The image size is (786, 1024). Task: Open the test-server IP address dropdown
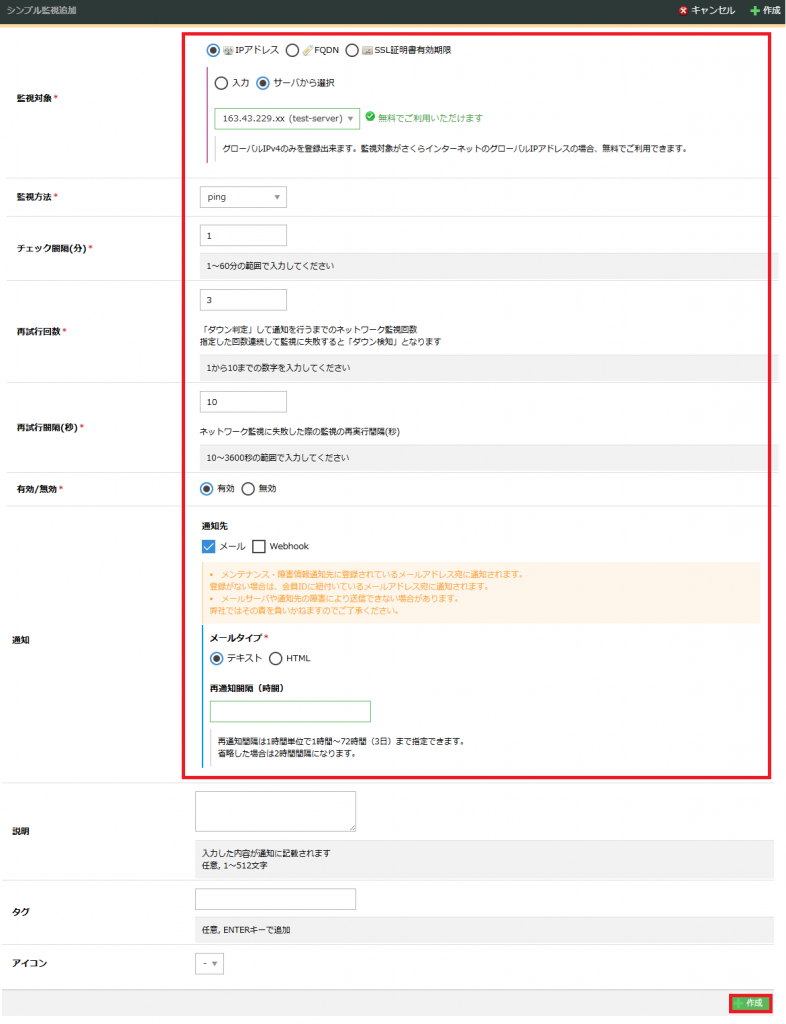pyautogui.click(x=286, y=118)
